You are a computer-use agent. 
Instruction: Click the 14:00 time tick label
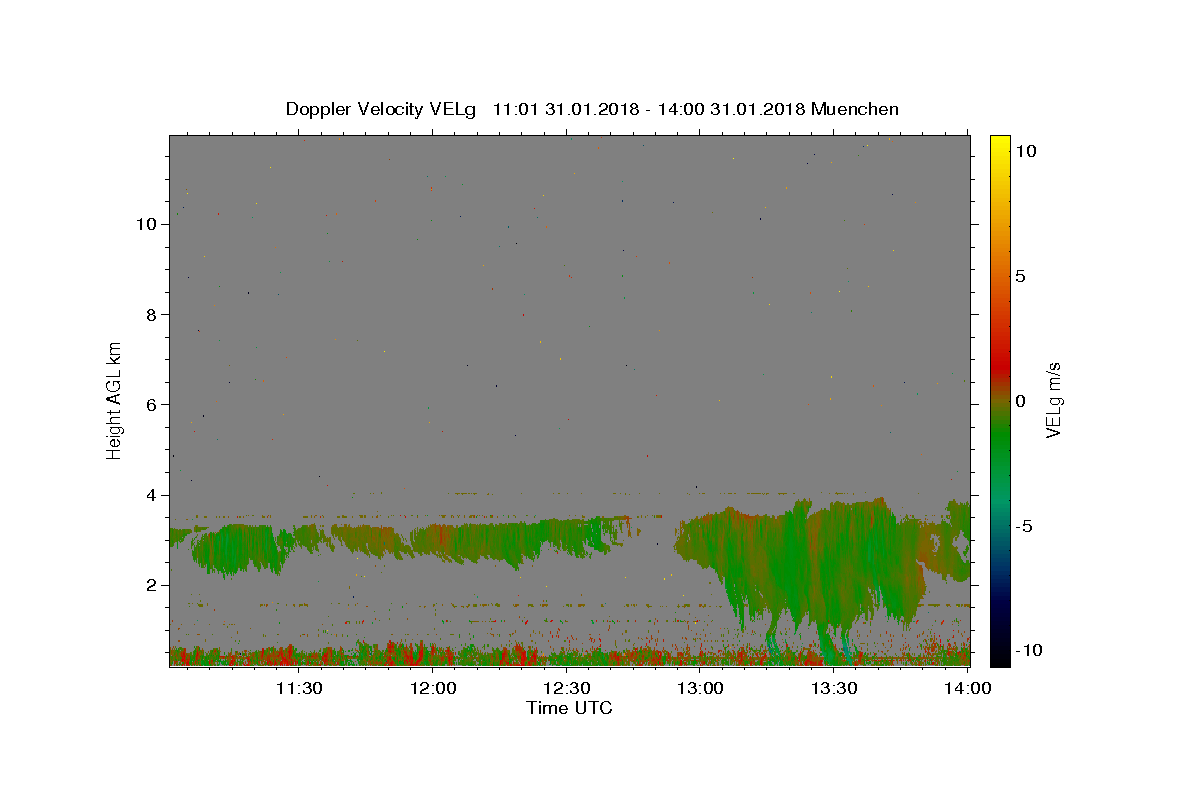coord(968,689)
